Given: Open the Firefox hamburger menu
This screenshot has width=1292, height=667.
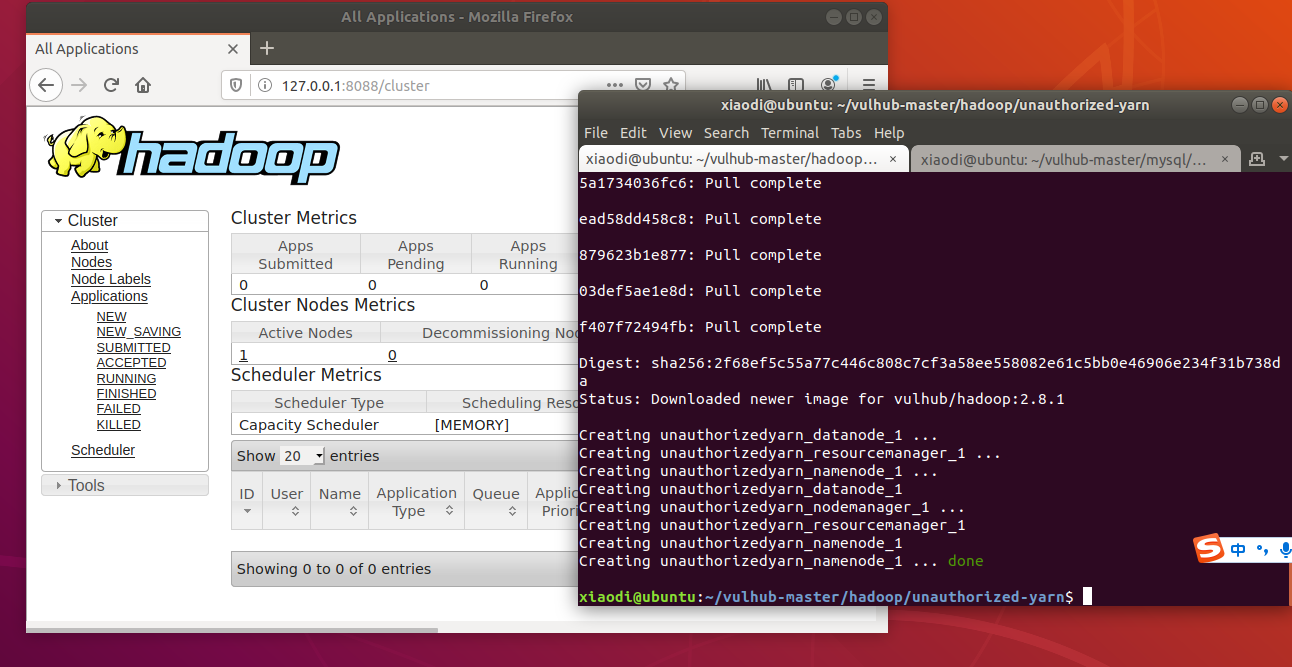Looking at the screenshot, I should click(868, 85).
